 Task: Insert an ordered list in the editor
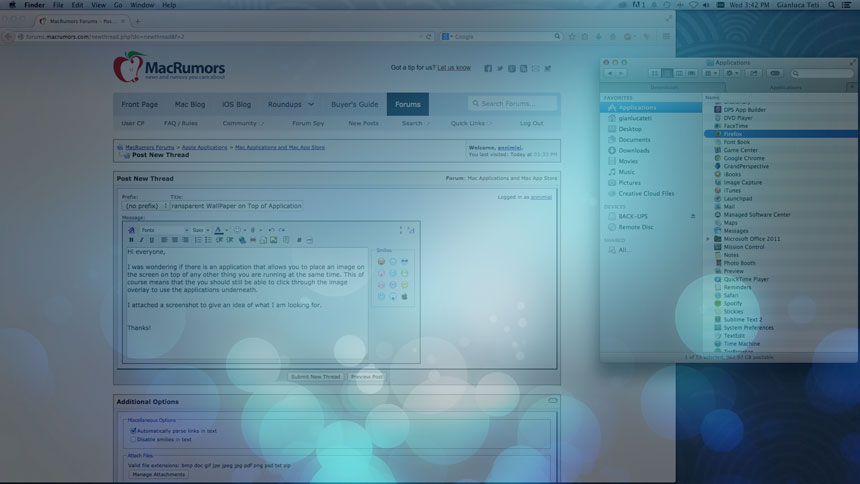click(x=197, y=240)
